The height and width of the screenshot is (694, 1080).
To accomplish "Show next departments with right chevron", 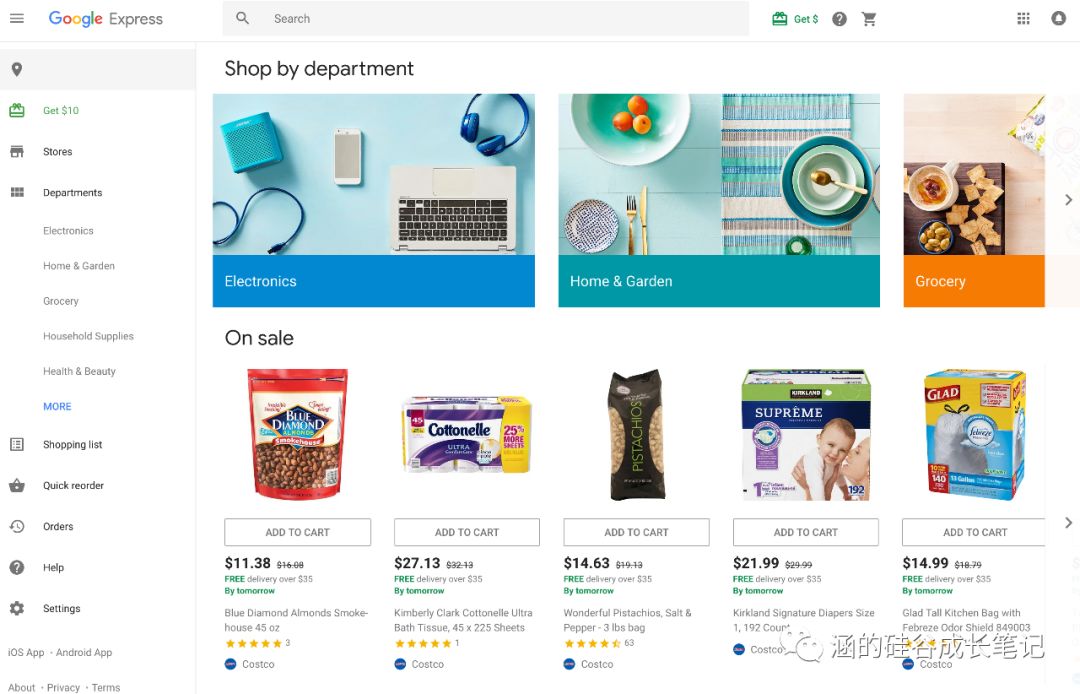I will pyautogui.click(x=1068, y=200).
